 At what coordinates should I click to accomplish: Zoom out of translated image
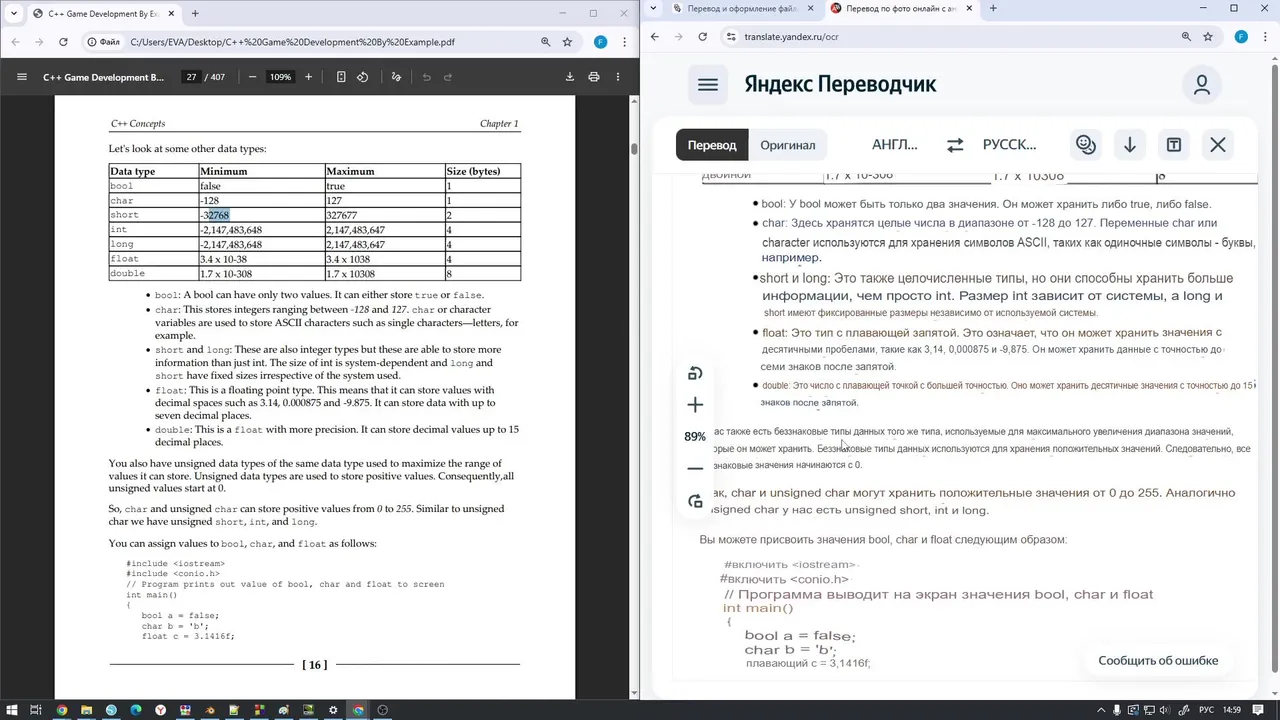695,468
